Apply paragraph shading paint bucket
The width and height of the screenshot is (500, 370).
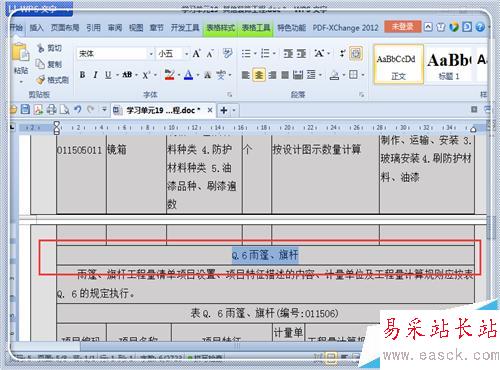coord(334,75)
